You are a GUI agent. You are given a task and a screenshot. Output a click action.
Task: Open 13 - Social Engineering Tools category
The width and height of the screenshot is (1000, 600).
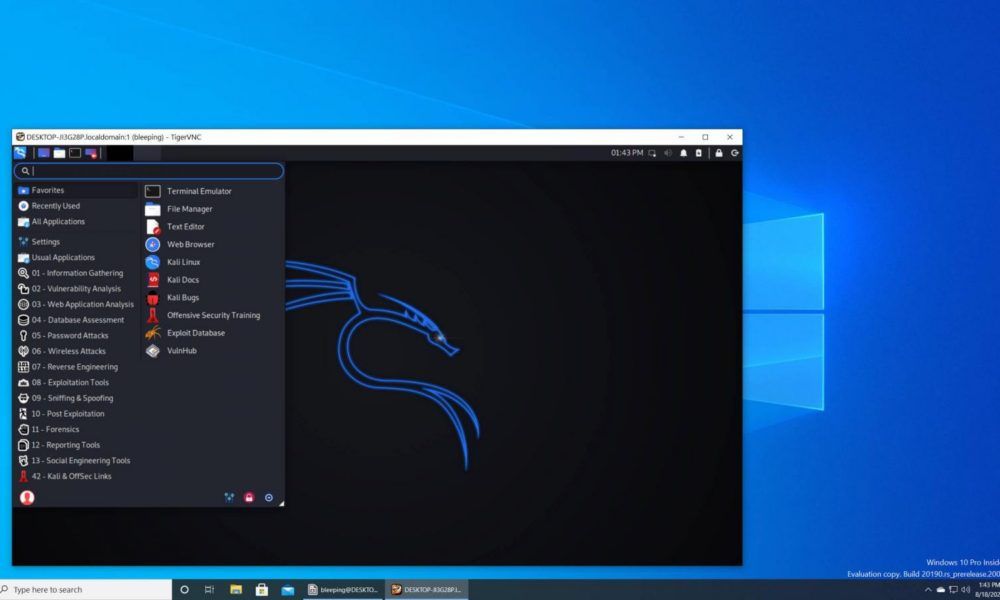tap(77, 460)
